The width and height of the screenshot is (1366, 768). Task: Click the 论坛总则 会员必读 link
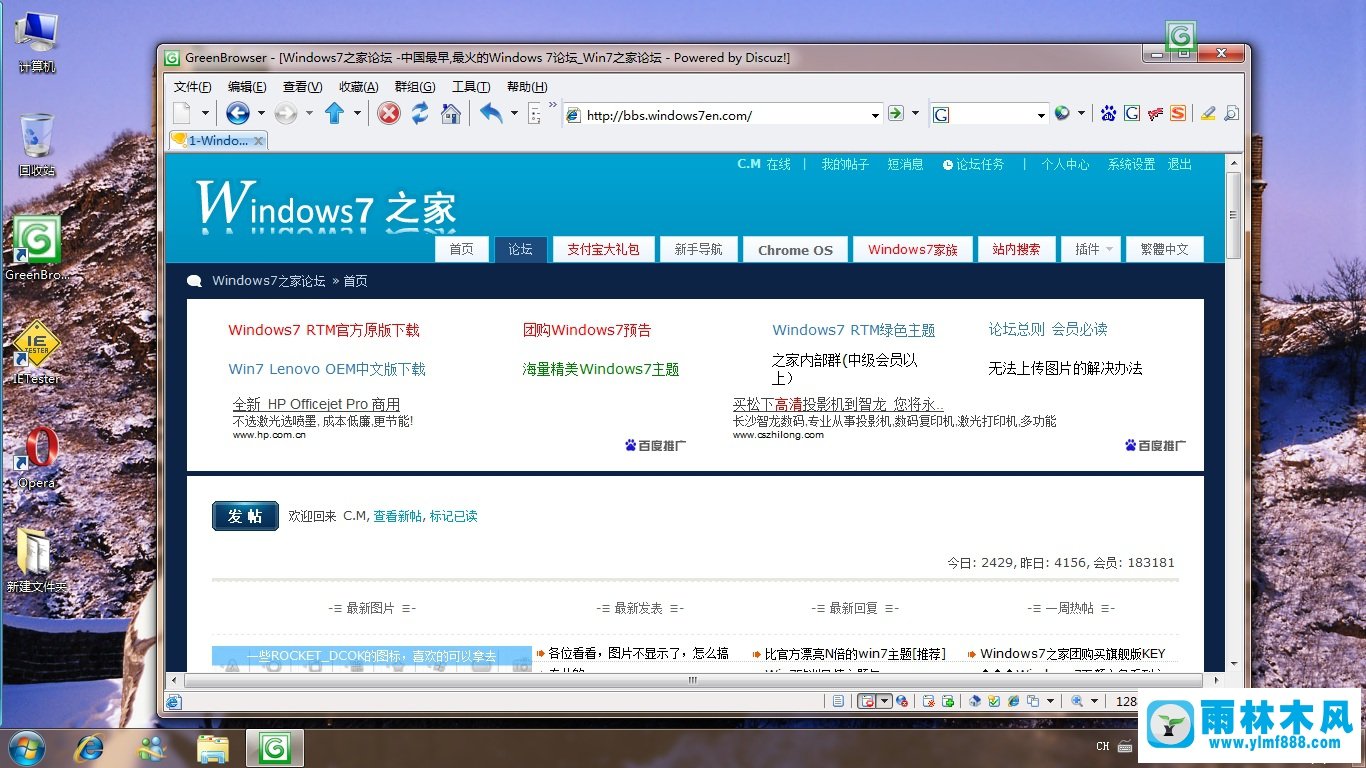click(1048, 329)
